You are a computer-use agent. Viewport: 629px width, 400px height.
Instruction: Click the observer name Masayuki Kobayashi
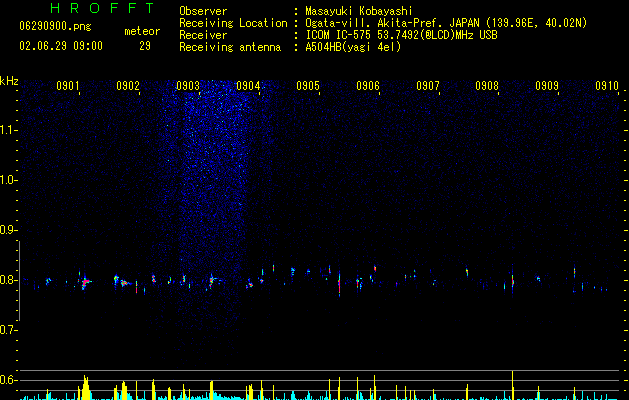[359, 11]
